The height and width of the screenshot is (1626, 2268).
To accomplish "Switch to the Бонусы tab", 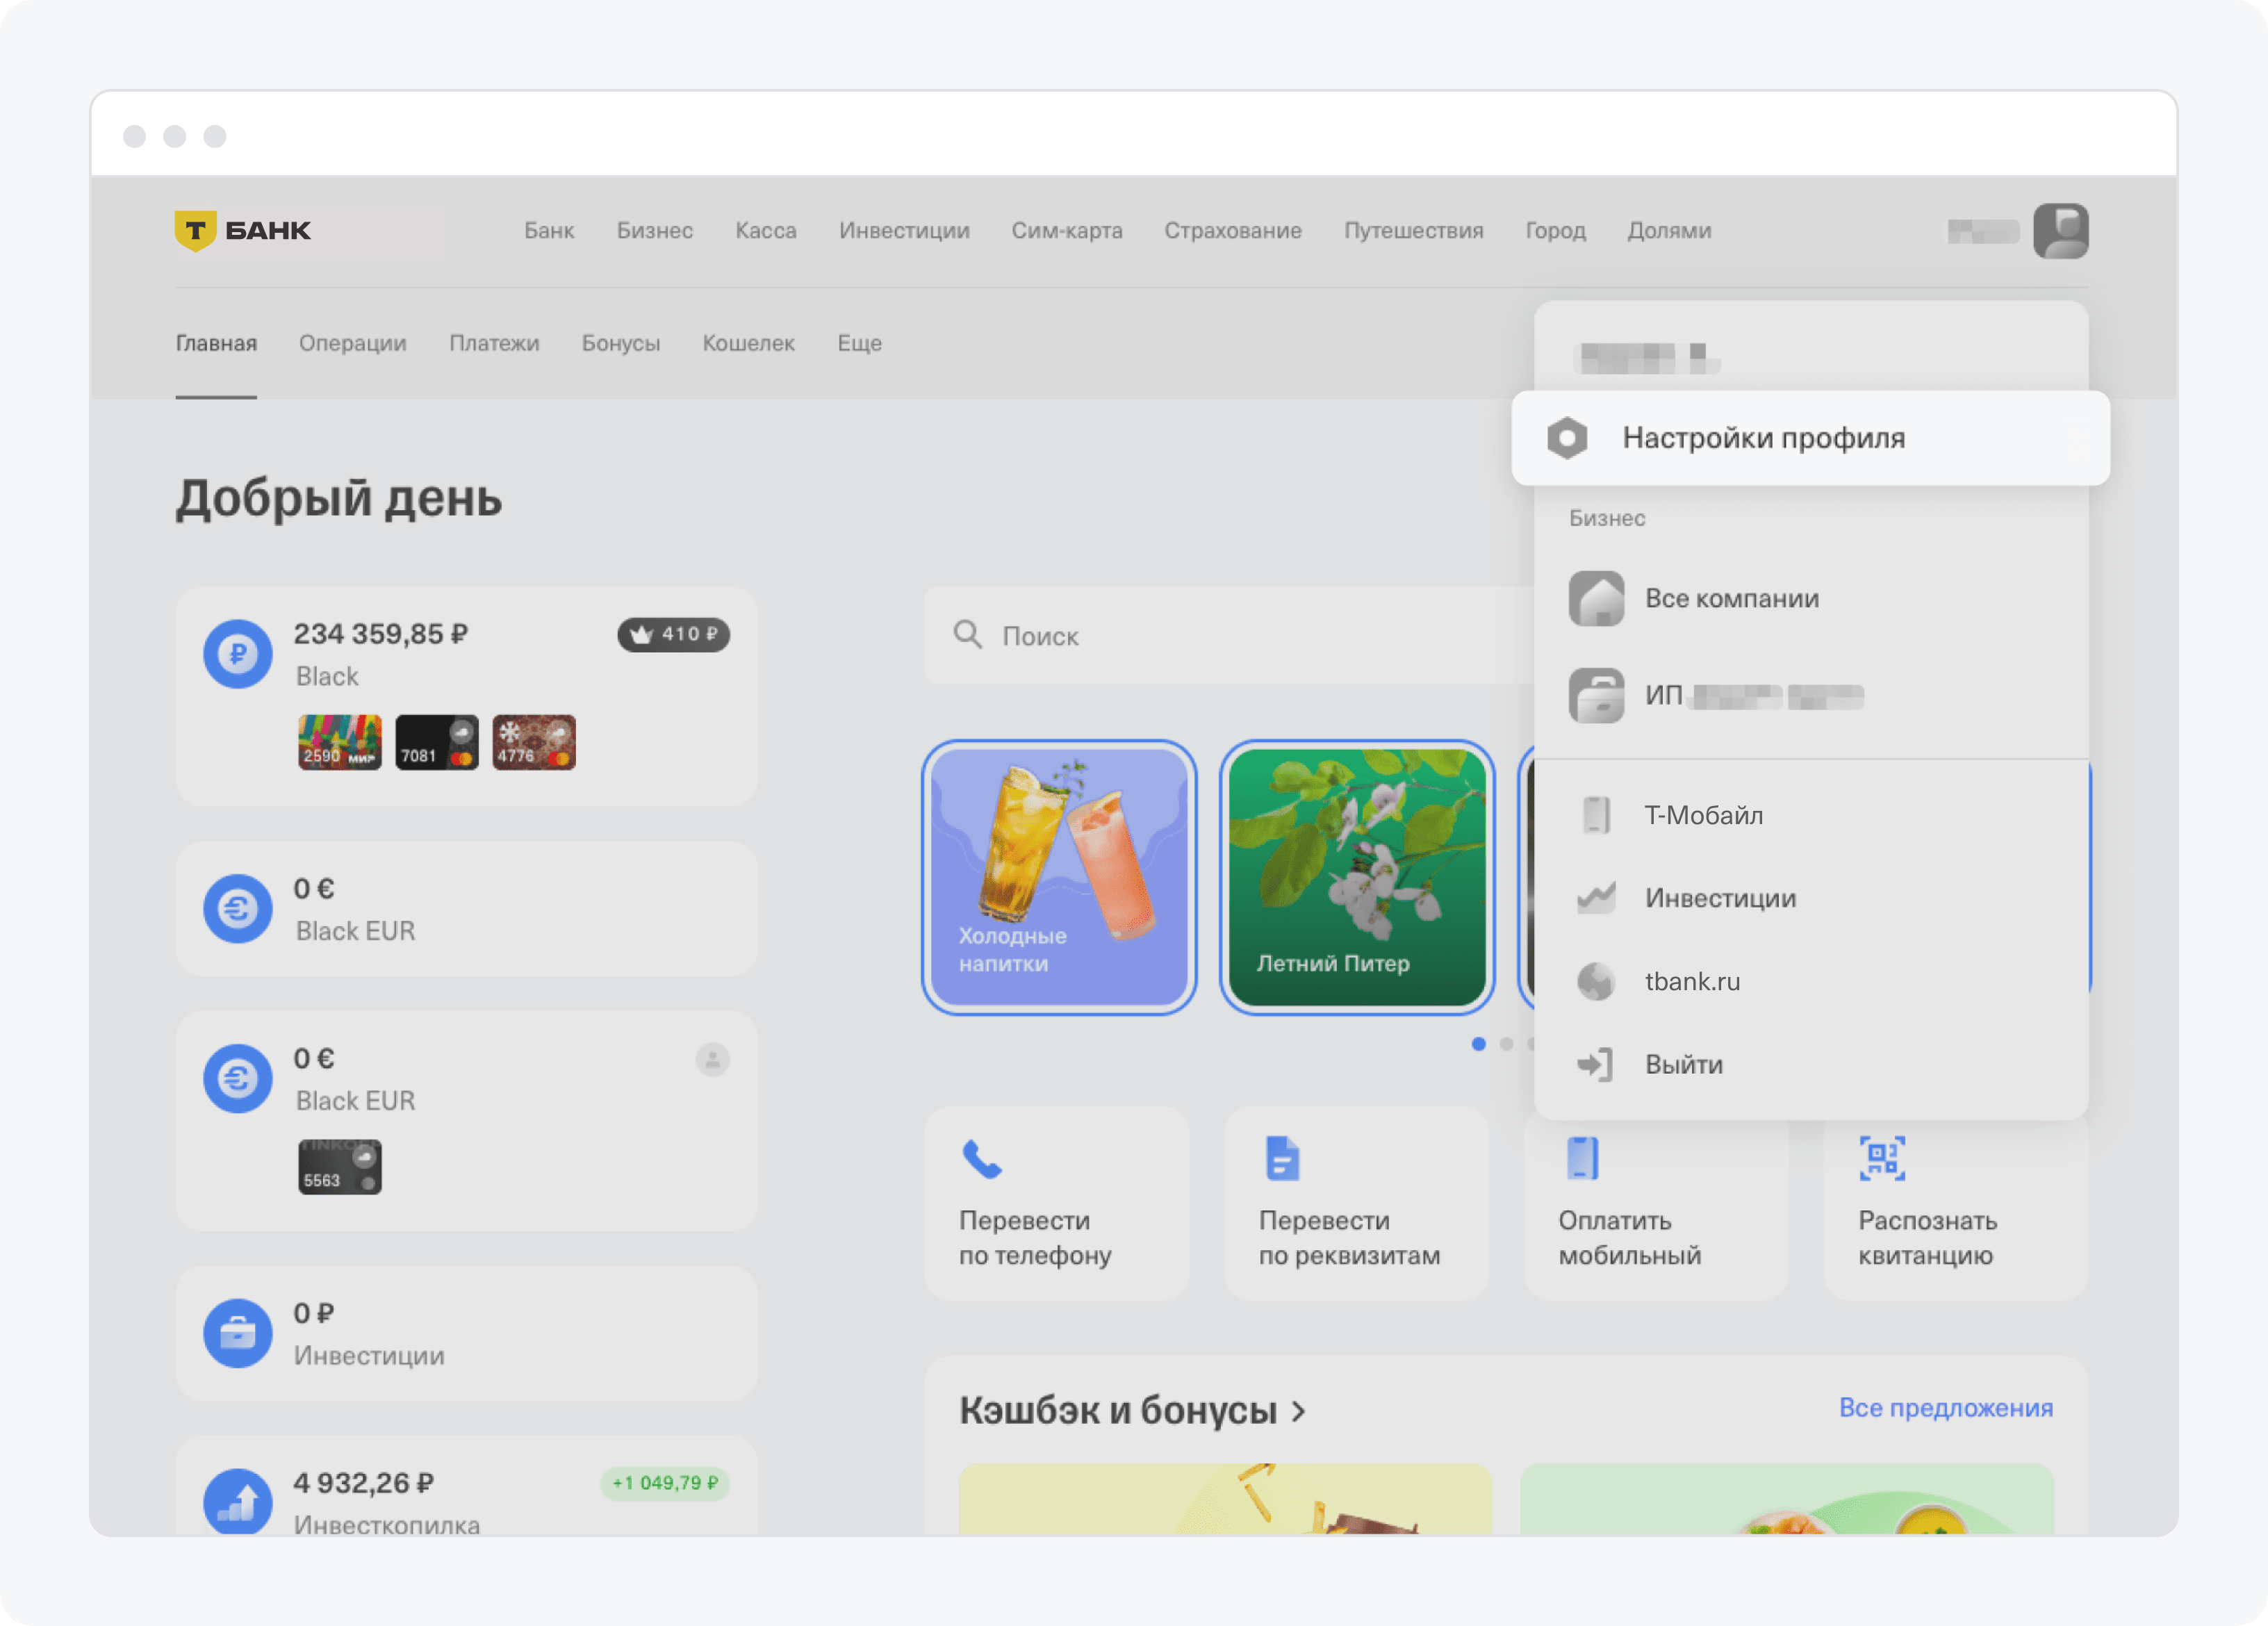I will click(x=621, y=343).
